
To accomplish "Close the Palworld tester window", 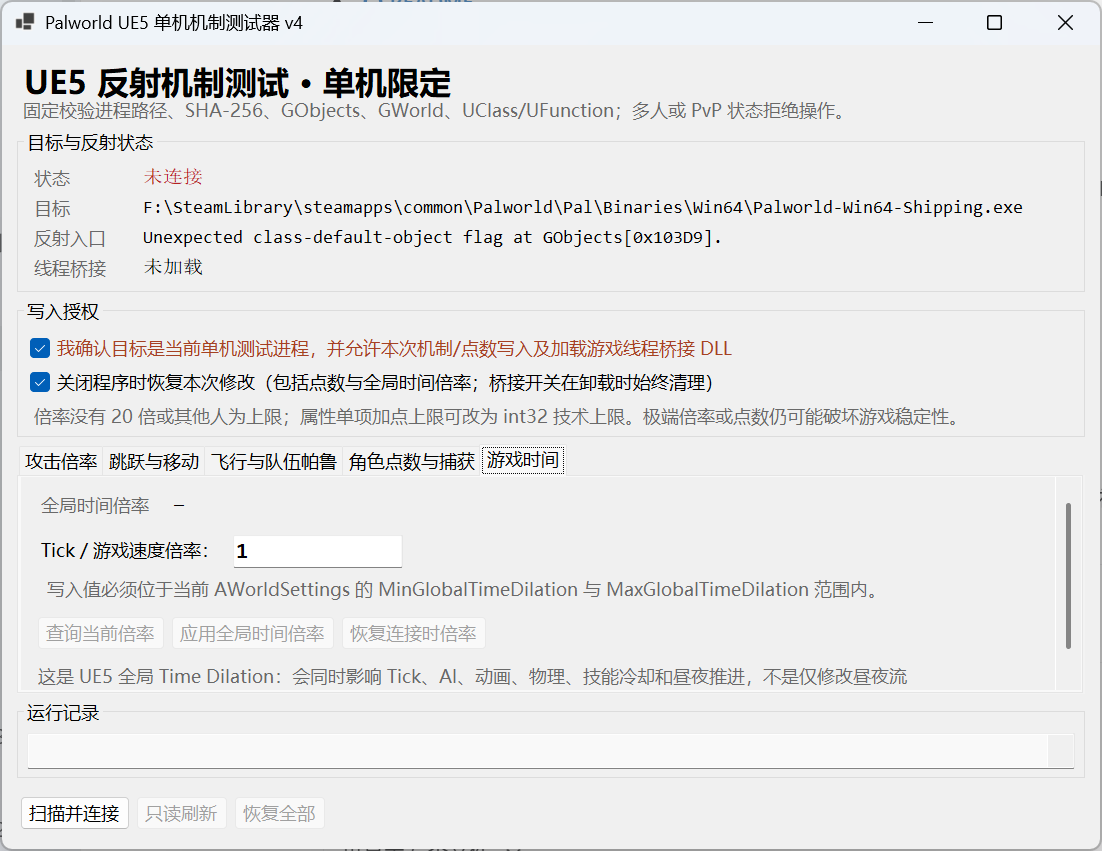I will pyautogui.click(x=1065, y=22).
